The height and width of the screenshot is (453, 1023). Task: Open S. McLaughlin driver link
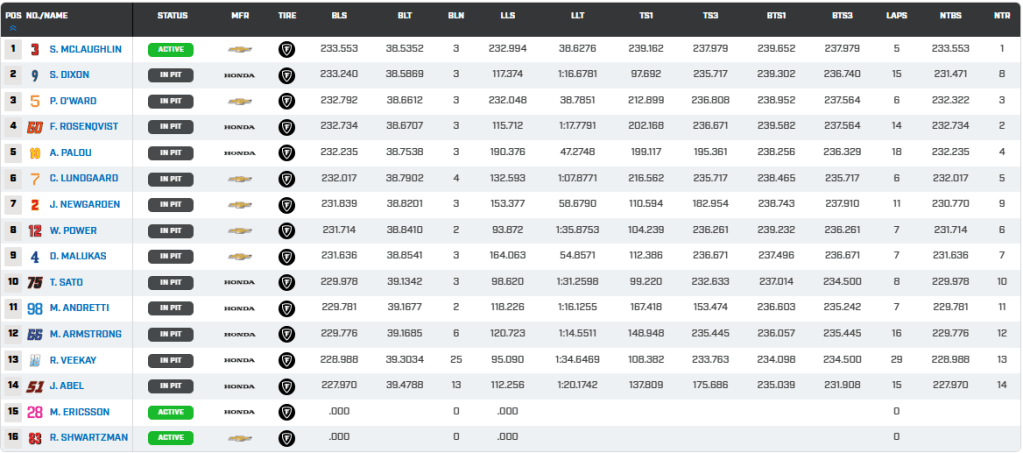point(85,50)
